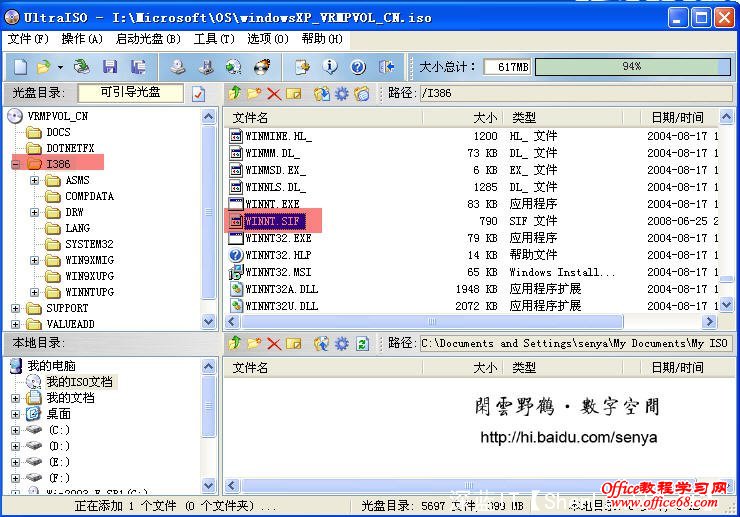Sort local files by 文件名 column header
740x517 pixels.
323,368
